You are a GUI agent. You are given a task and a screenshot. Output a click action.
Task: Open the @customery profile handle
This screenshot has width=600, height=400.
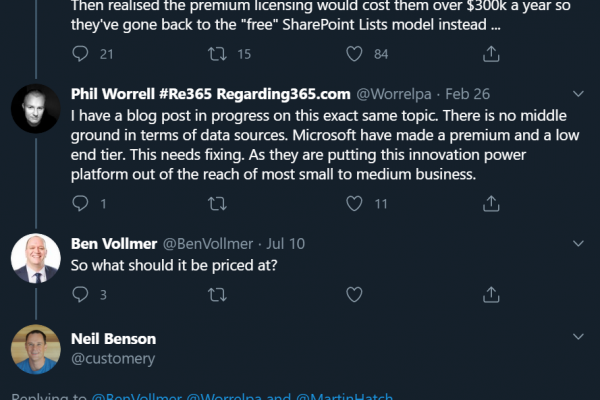tap(113, 359)
